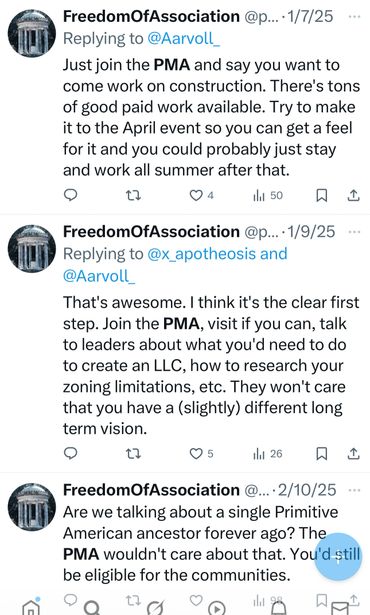Viewport: 370px width, 615px height.
Task: Like the 1/7/25 tweet with 4 likes
Action: pyautogui.click(x=201, y=195)
